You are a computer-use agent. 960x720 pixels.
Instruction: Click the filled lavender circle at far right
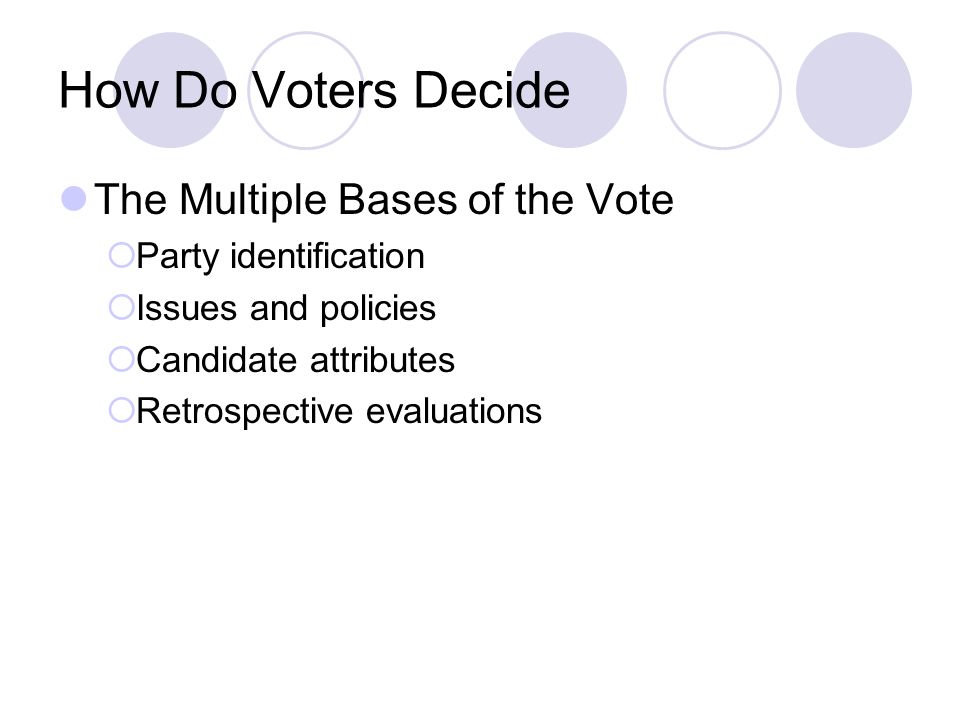pyautogui.click(x=853, y=90)
